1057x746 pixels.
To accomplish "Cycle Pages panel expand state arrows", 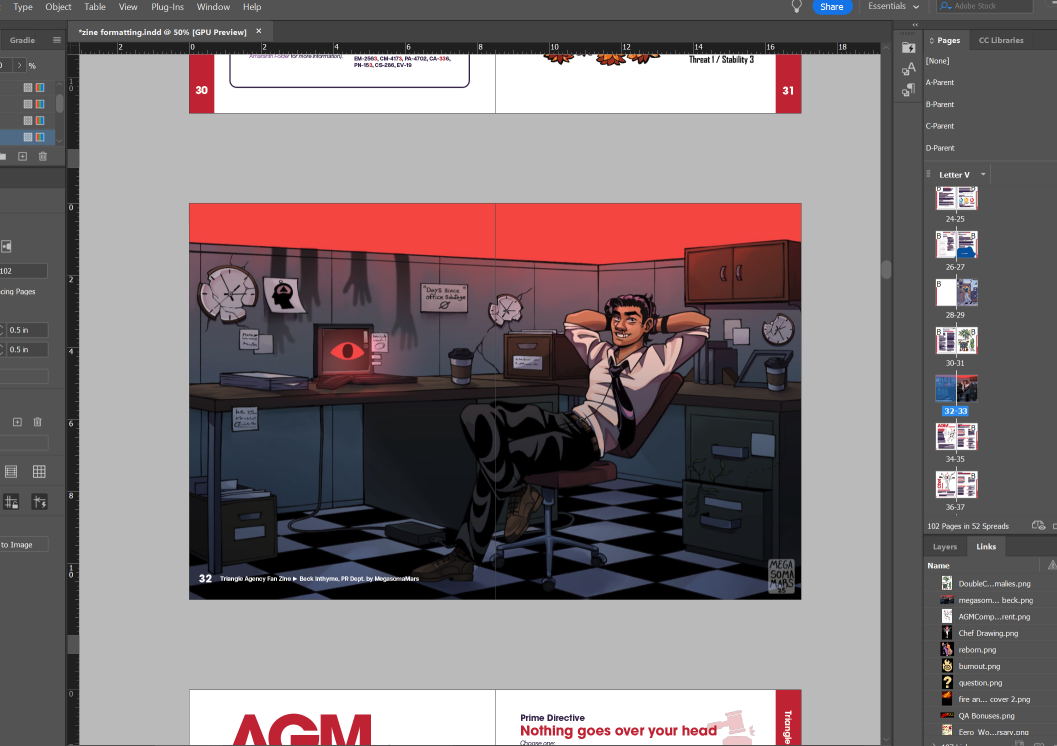I will [932, 40].
